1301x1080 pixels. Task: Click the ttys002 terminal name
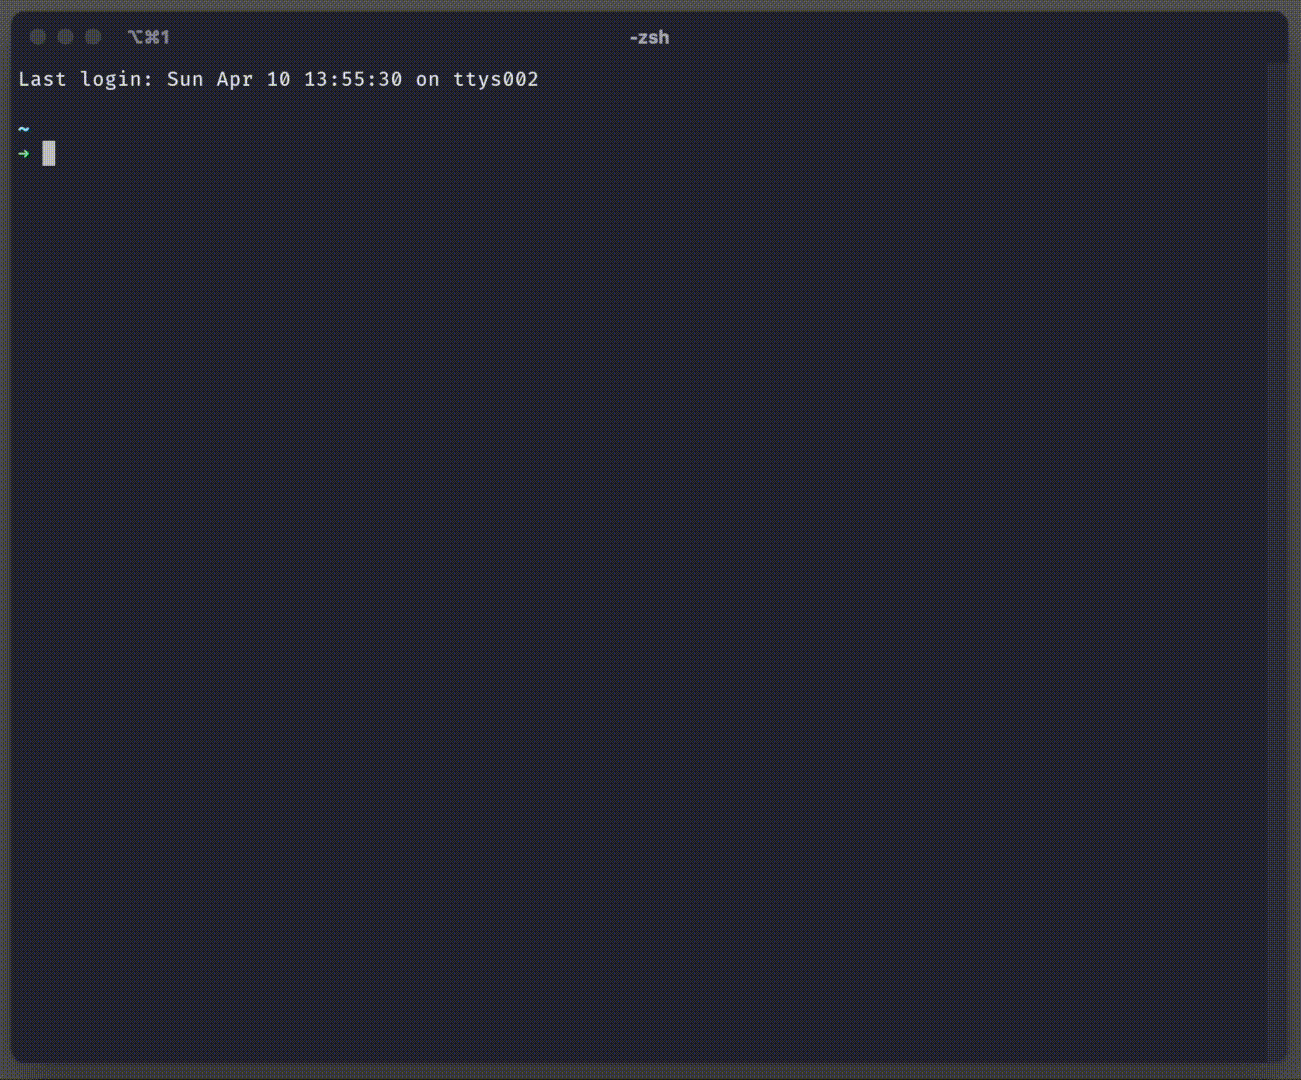(x=496, y=79)
